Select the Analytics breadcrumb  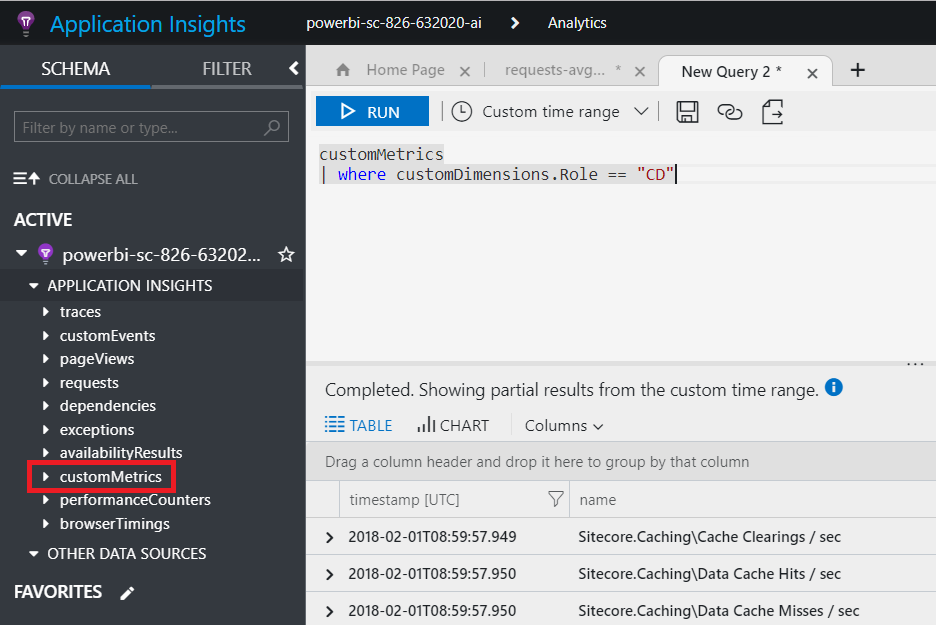click(x=577, y=23)
